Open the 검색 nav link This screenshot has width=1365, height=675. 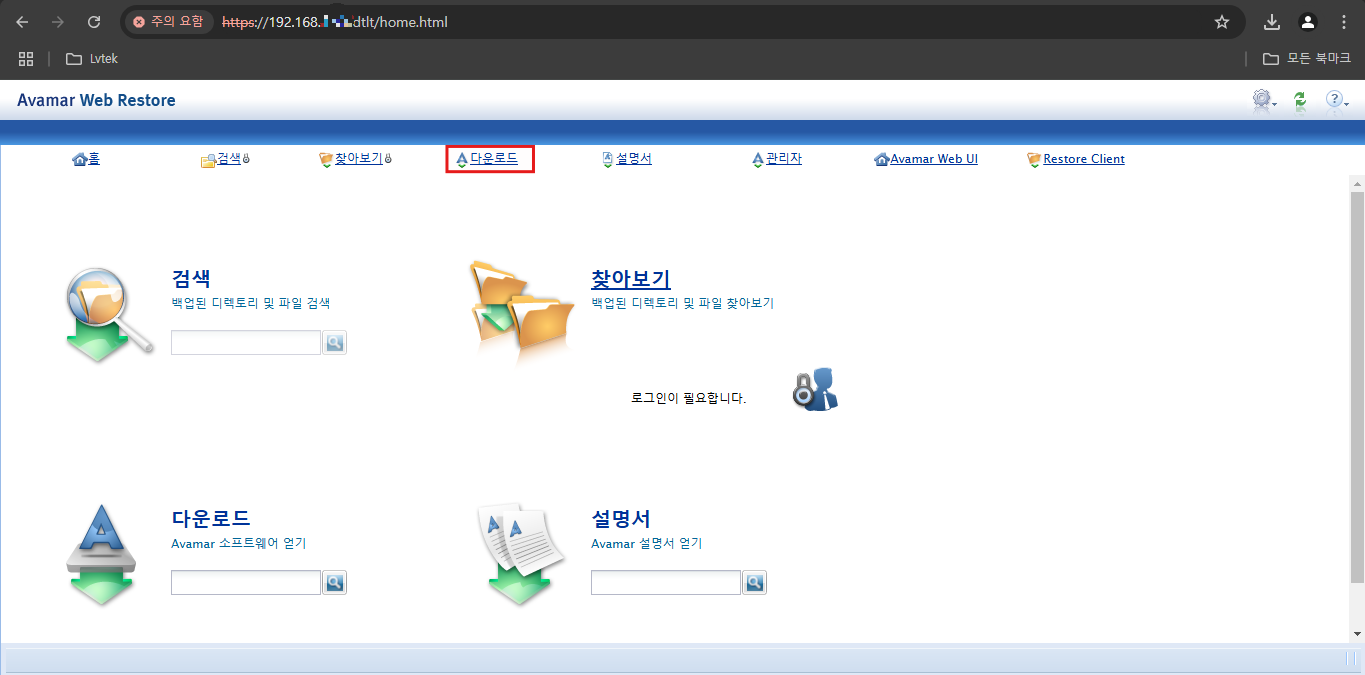[229, 159]
